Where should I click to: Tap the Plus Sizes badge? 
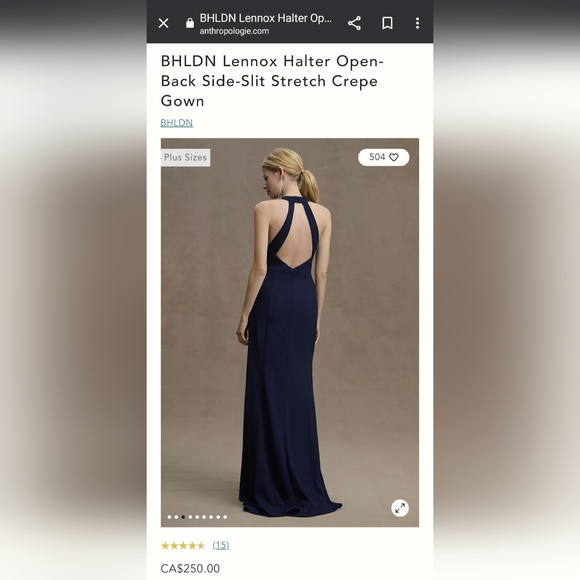pos(185,158)
